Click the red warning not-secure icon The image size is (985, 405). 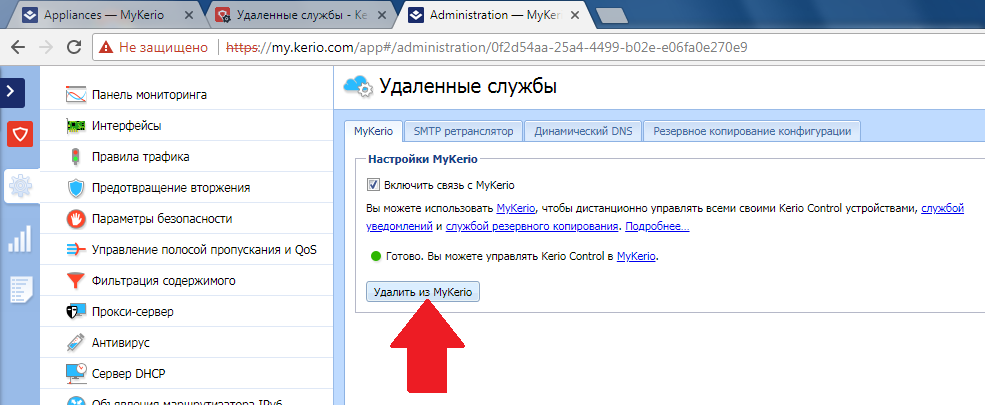[x=106, y=47]
